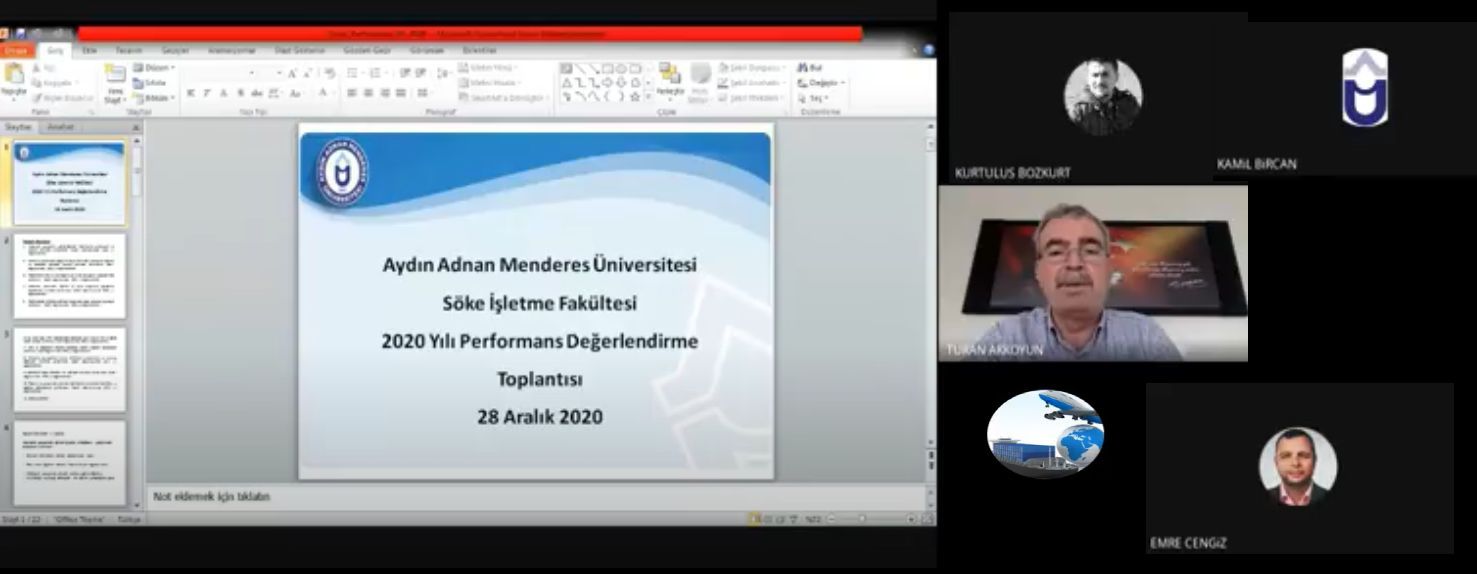
Task: Toggle bold formatting (K button)
Action: tap(190, 93)
